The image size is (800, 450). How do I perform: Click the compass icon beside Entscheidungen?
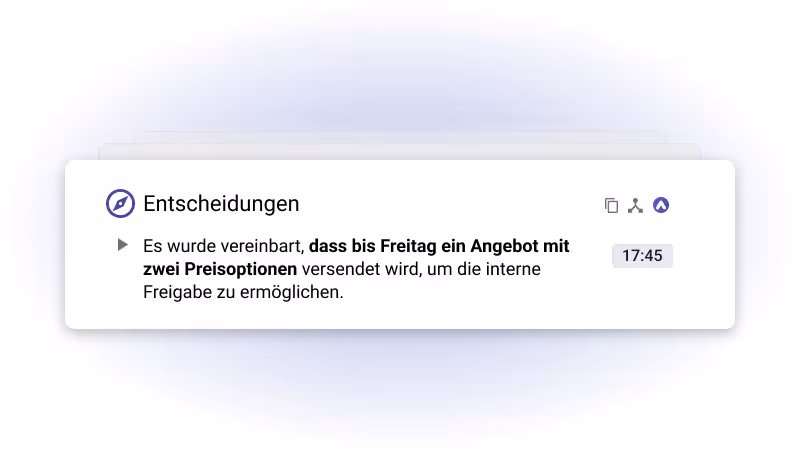[120, 204]
